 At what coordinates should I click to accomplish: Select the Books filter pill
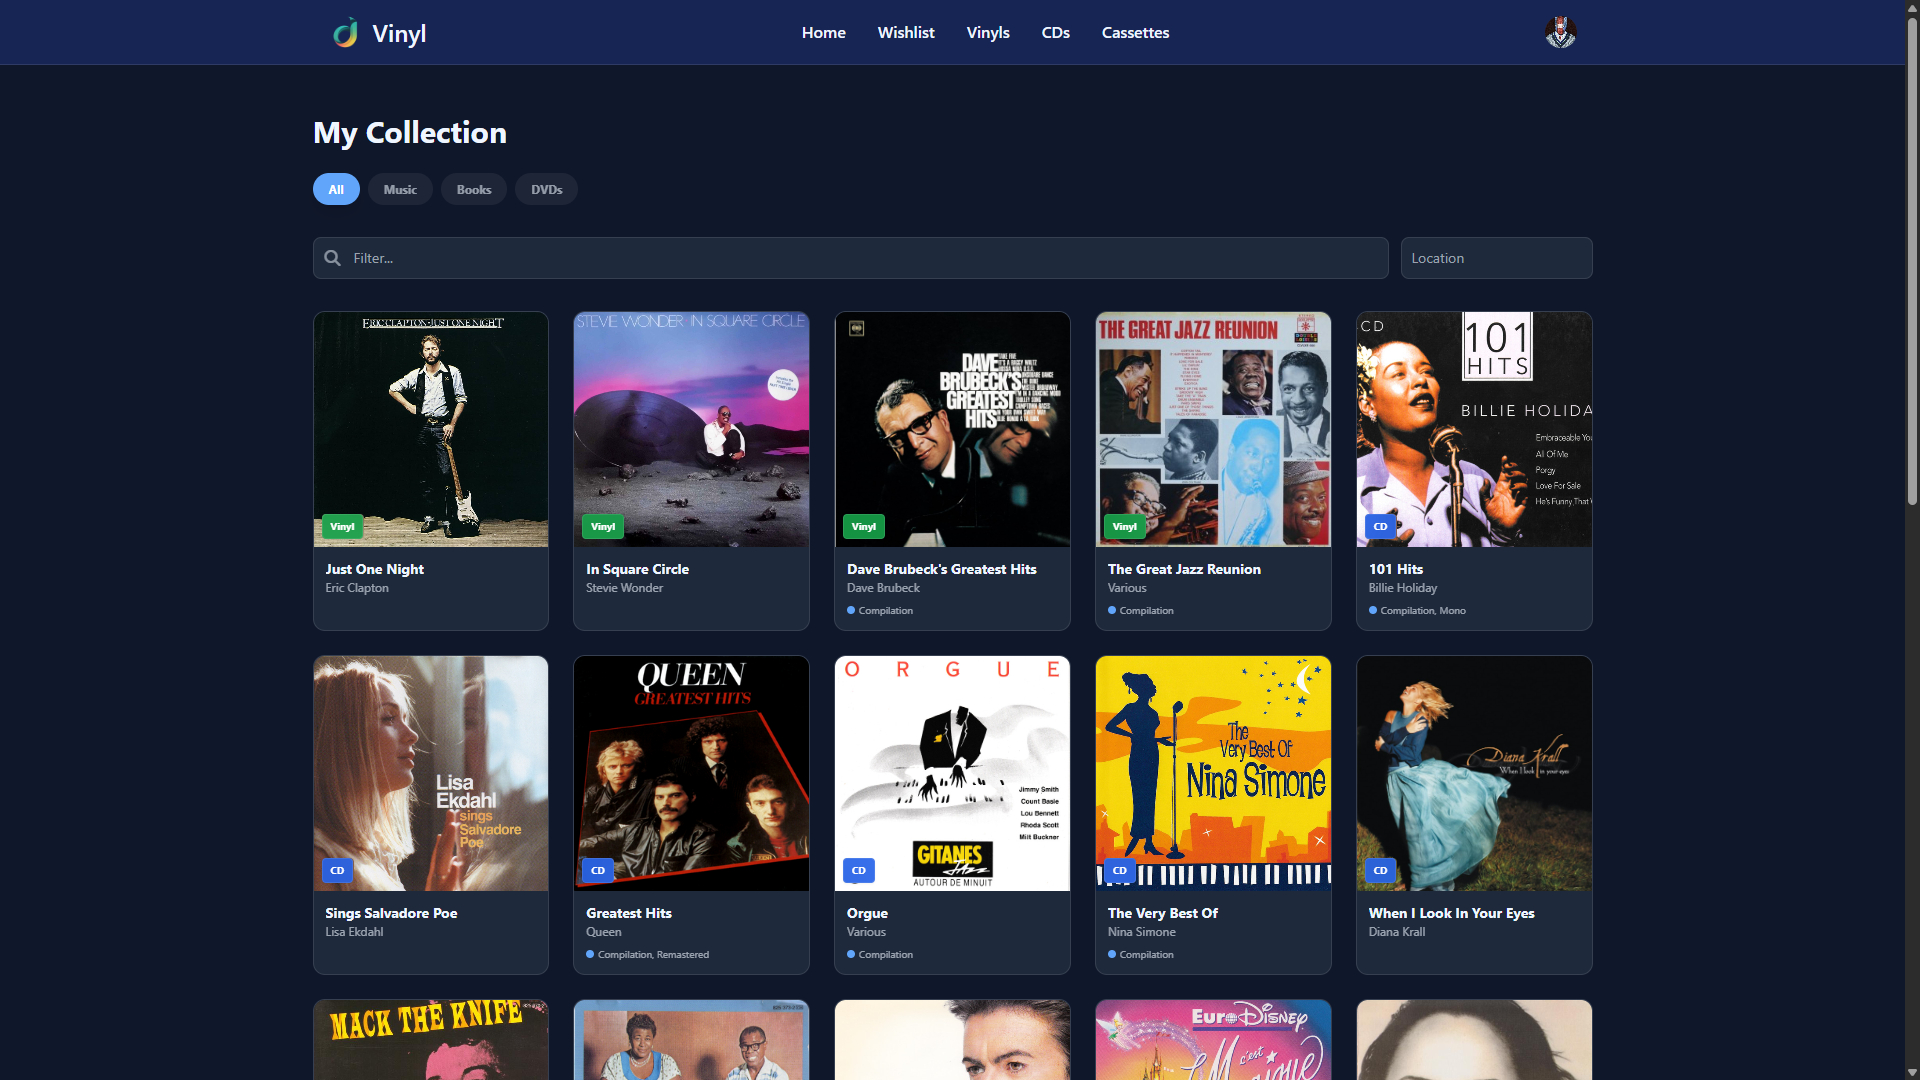474,189
